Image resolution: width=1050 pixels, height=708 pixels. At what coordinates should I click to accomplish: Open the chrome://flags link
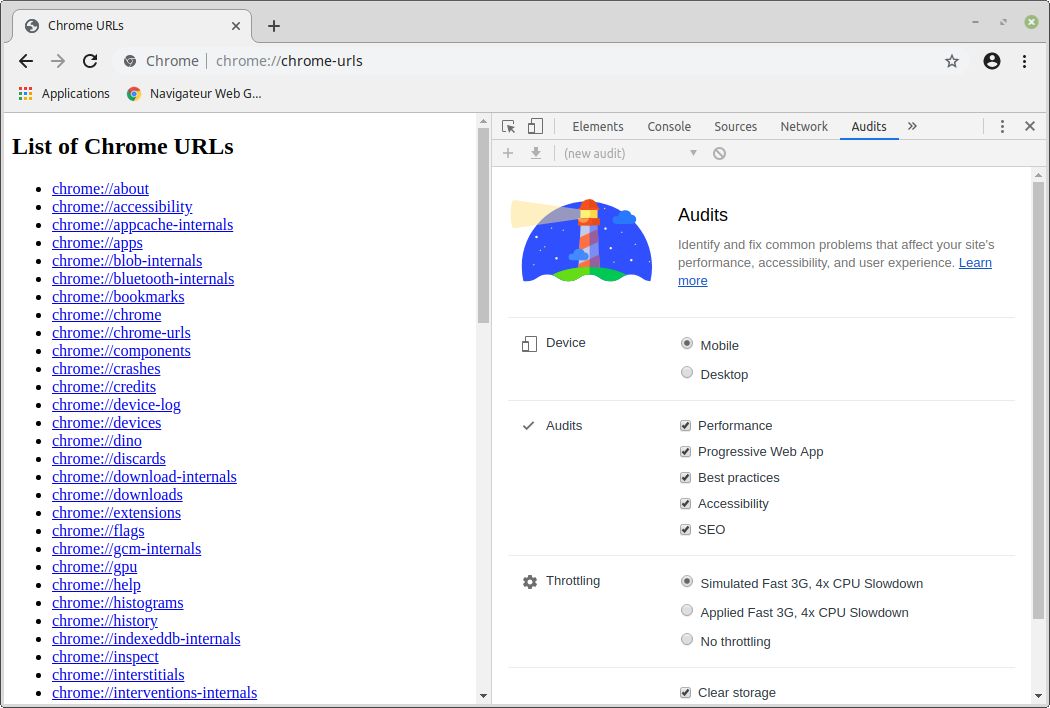(98, 531)
